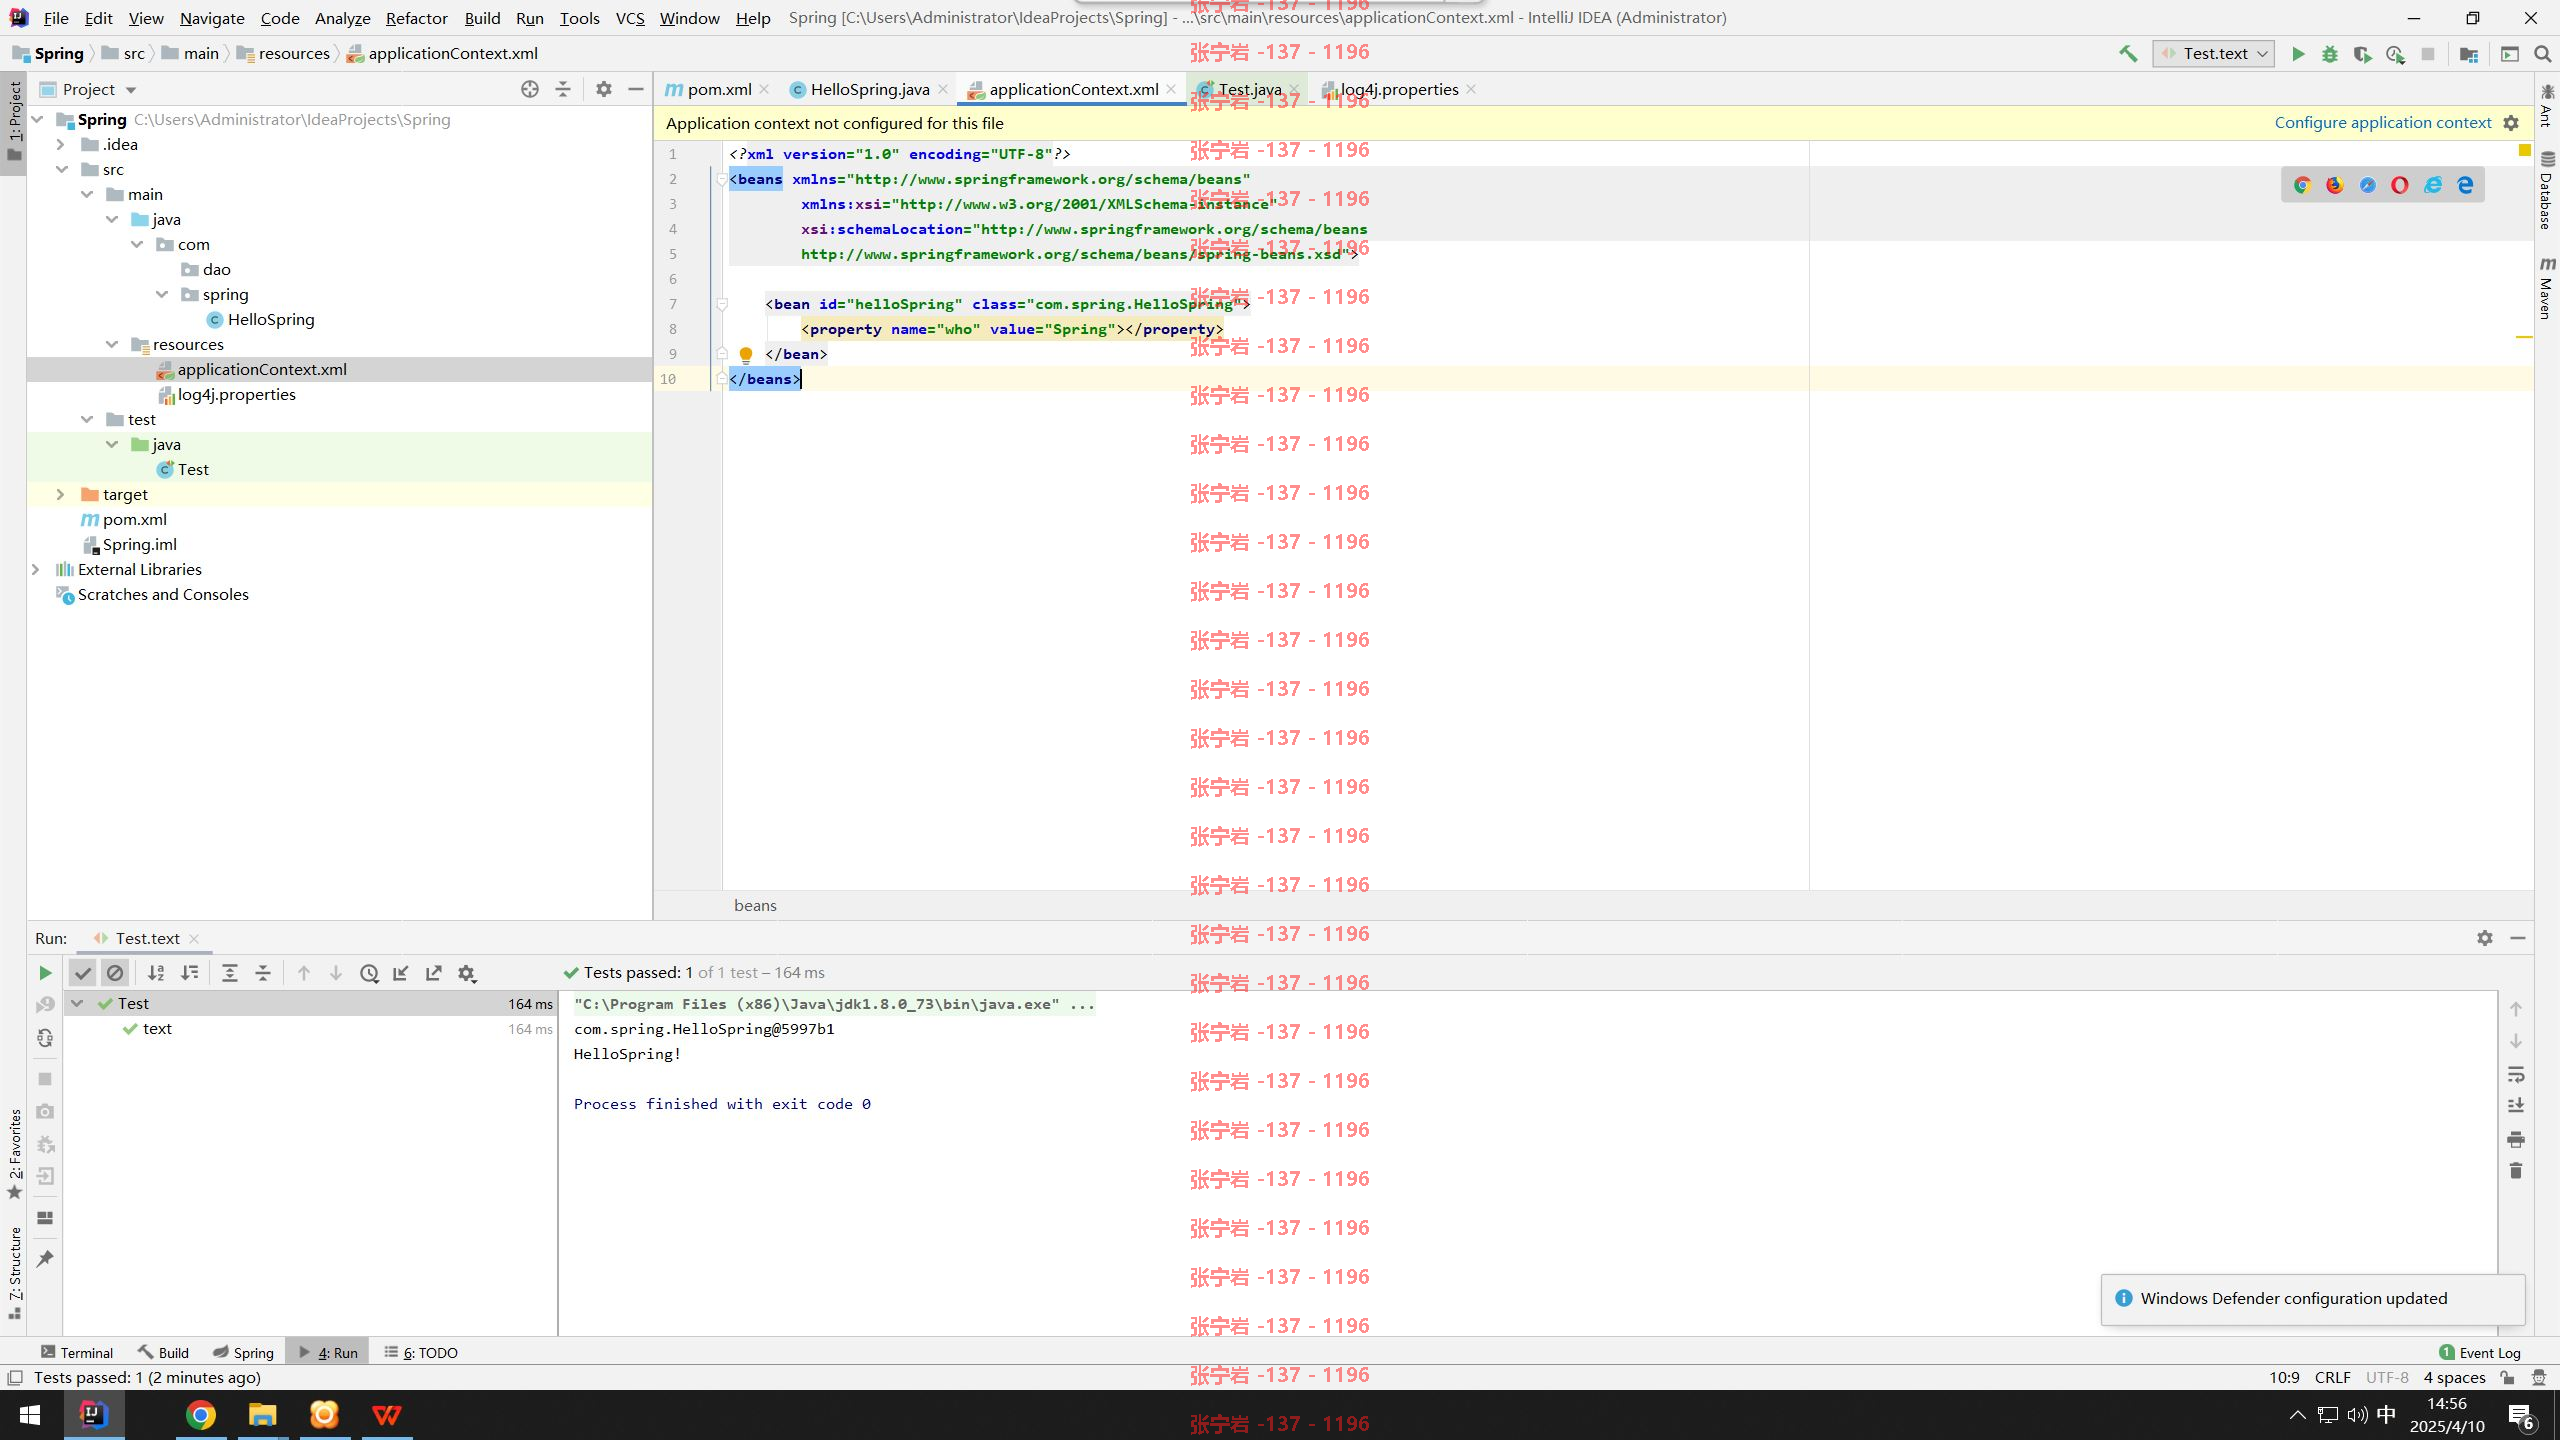Collapse all in Project panel
2560x1440 pixels.
click(563, 89)
